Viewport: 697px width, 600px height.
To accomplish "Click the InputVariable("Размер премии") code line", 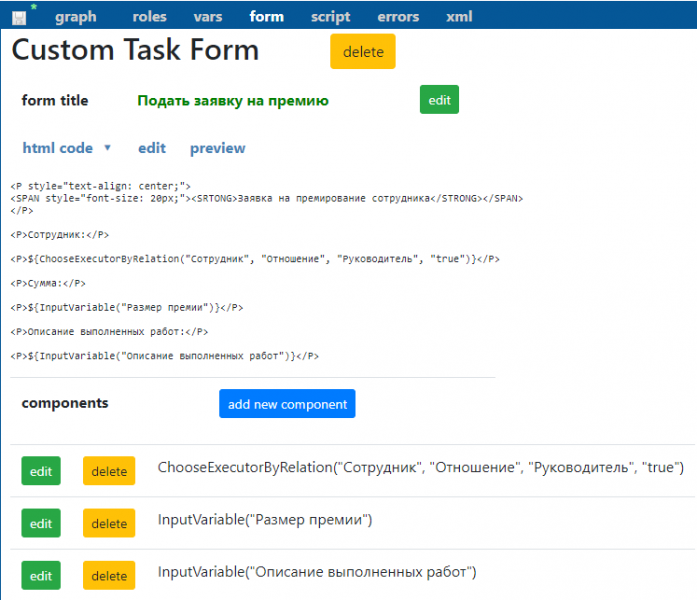I will point(127,308).
